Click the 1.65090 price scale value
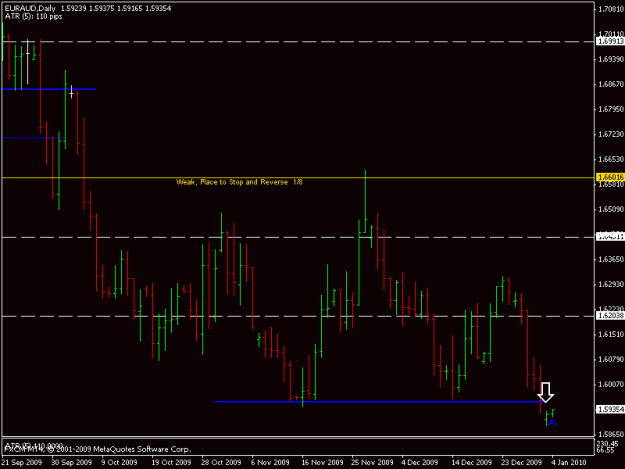This screenshot has height=469, width=625. [x=611, y=209]
